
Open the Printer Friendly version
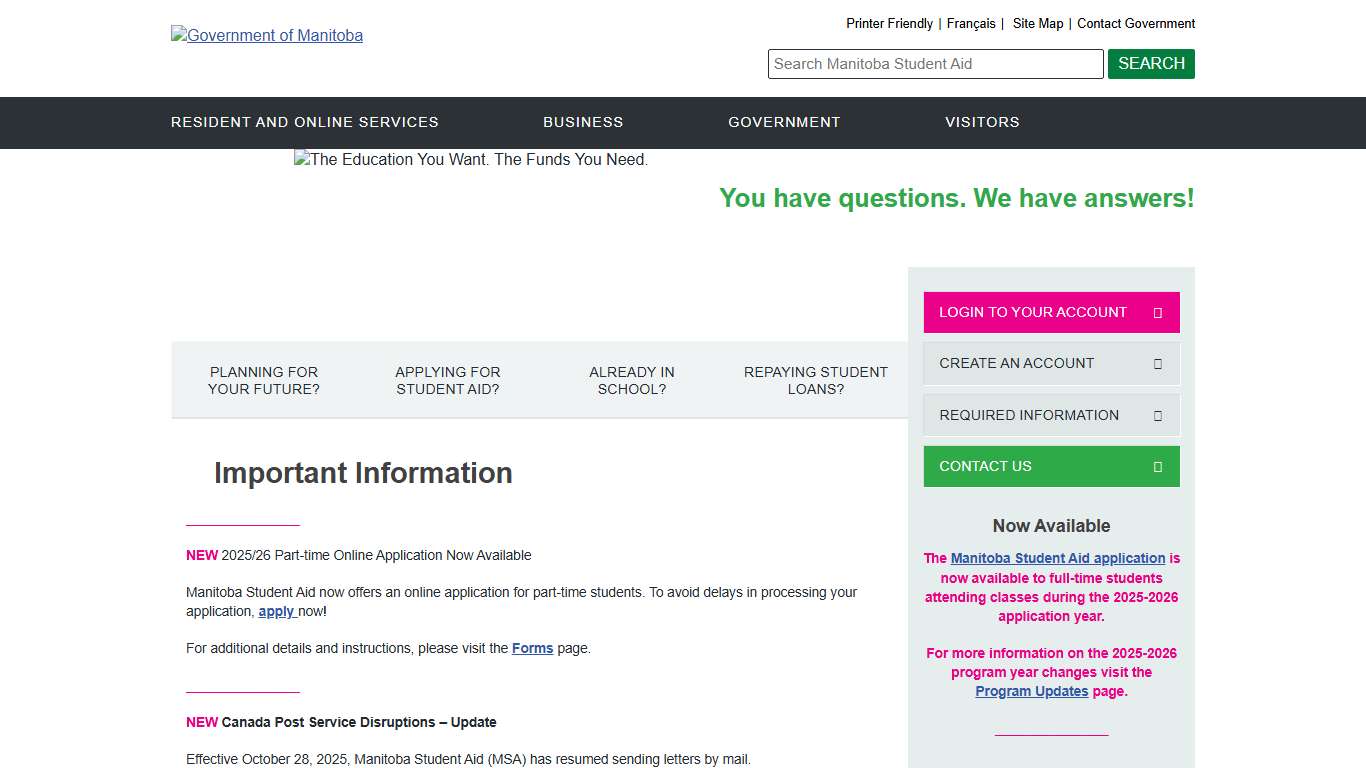click(889, 23)
